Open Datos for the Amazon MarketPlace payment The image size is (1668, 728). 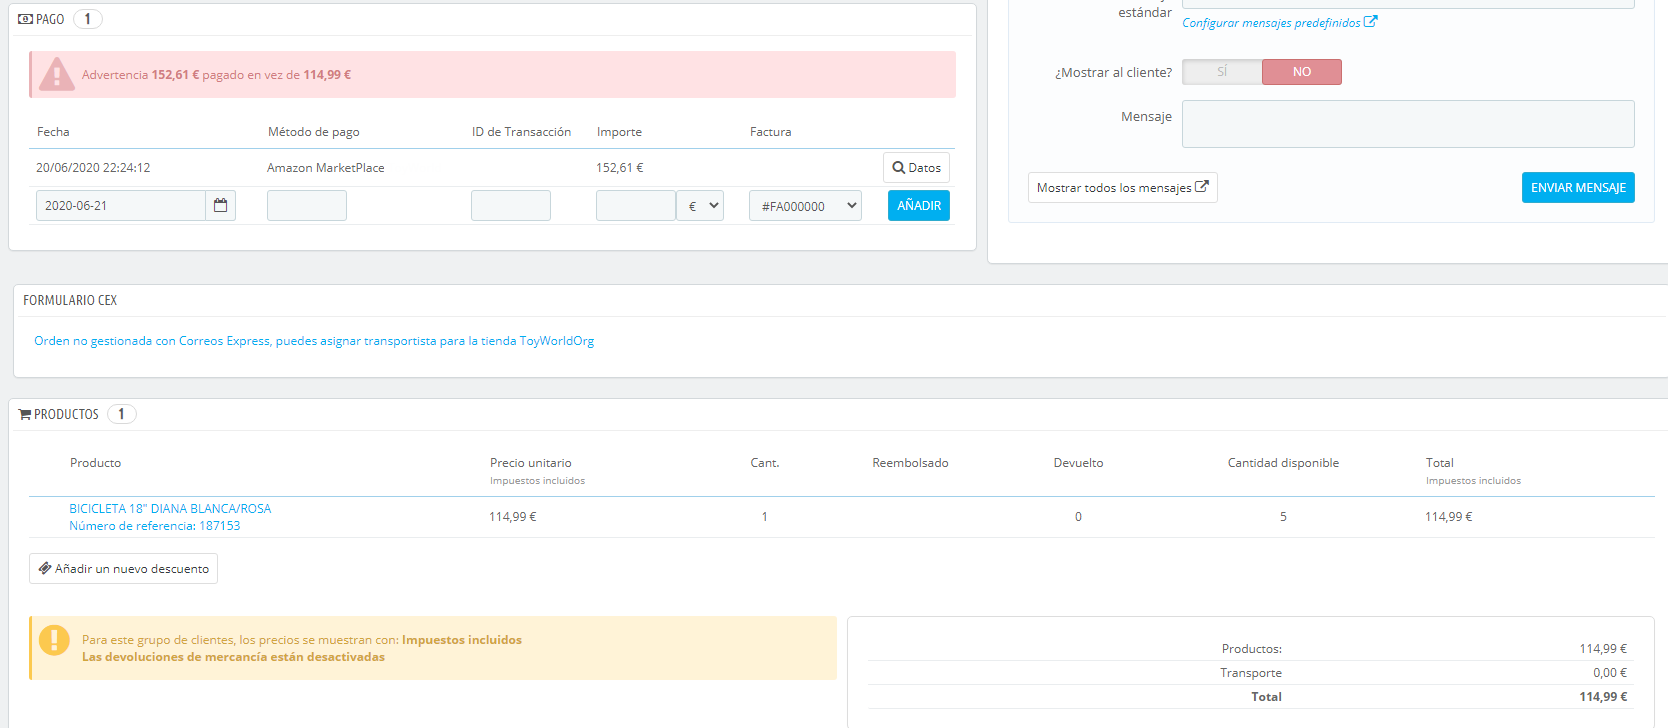916,168
